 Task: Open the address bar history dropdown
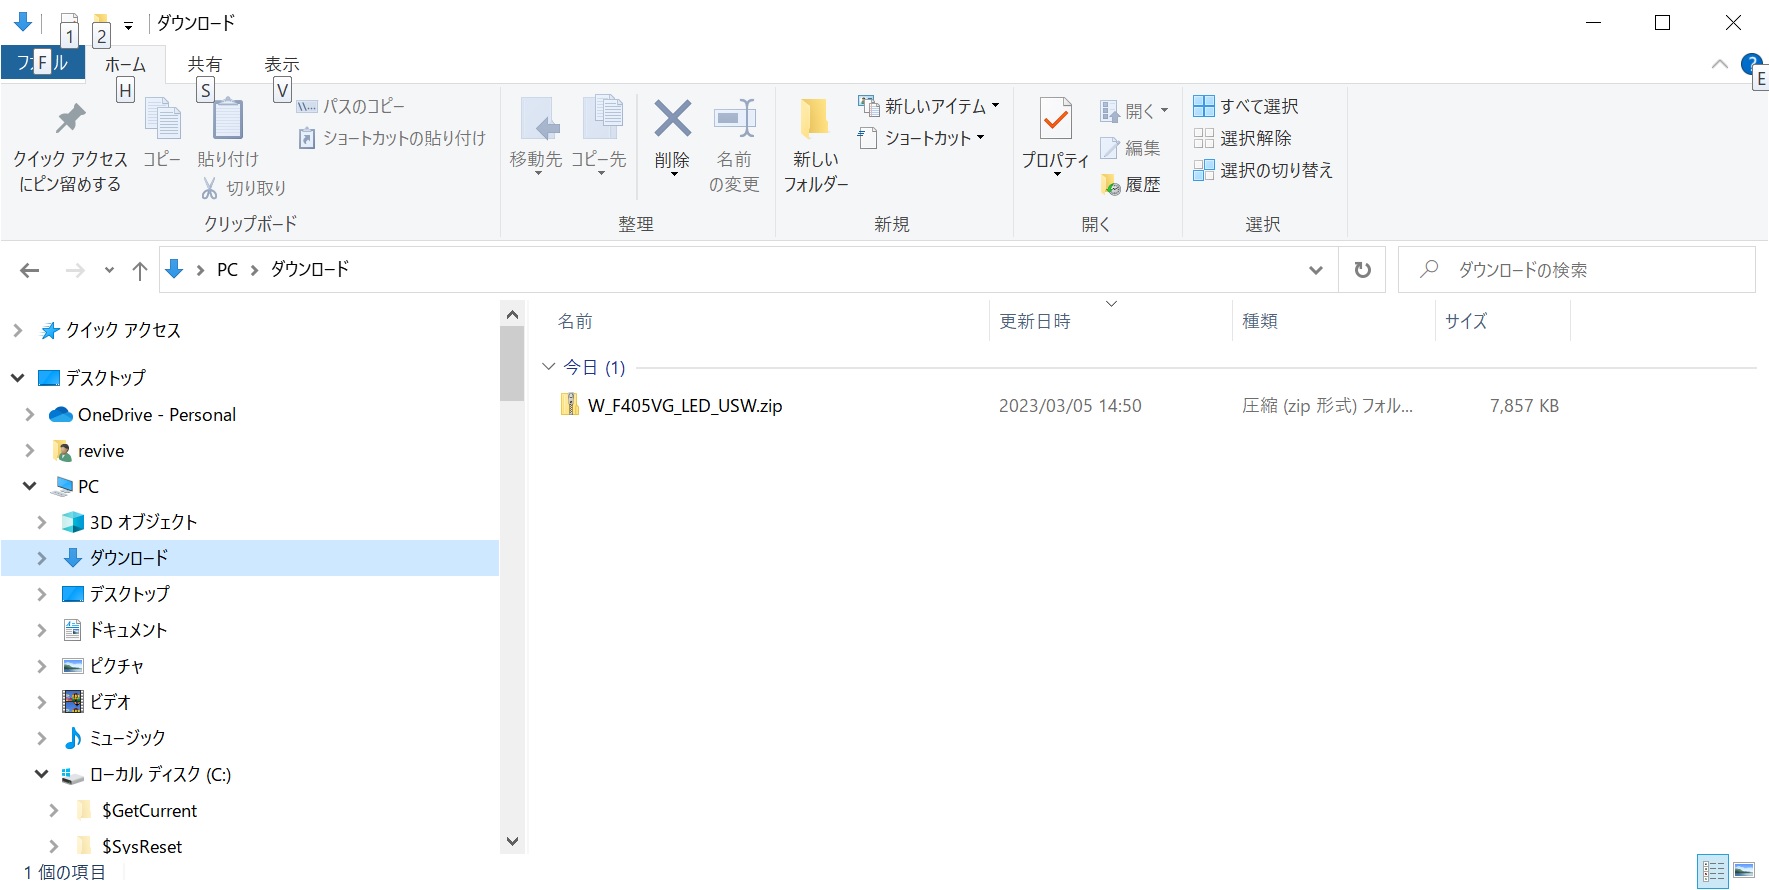1316,270
